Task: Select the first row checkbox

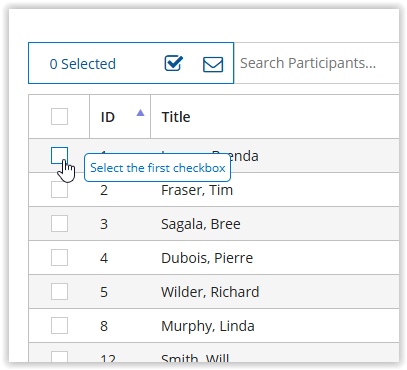Action: 59,156
